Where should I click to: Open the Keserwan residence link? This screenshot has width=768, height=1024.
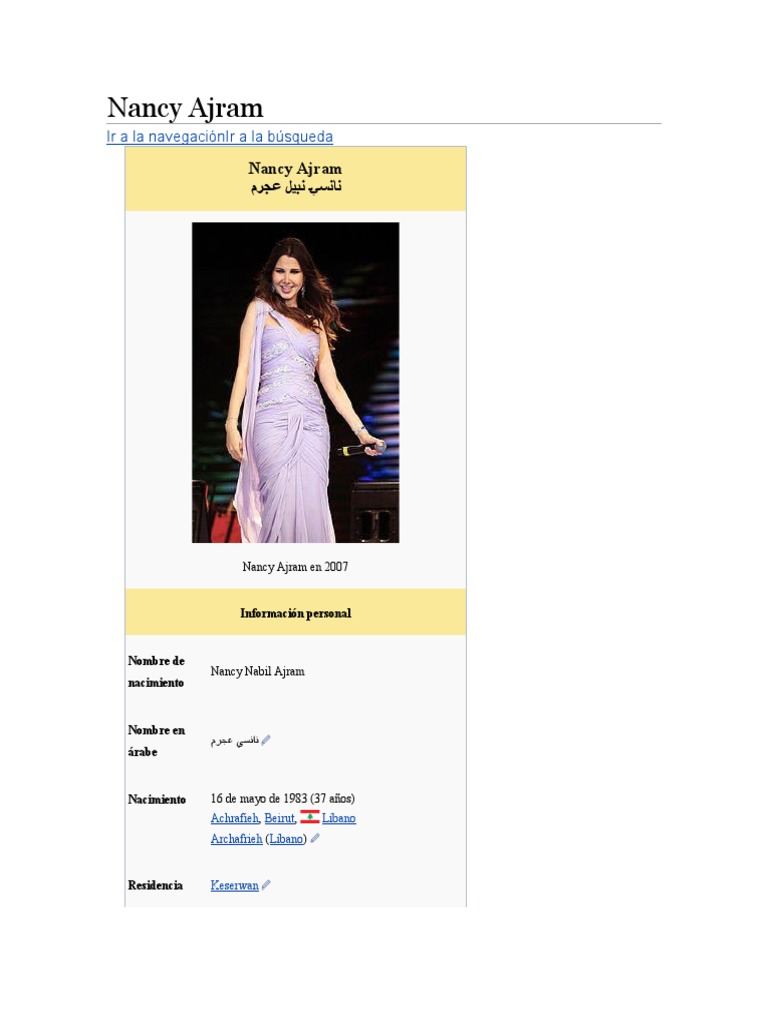click(x=234, y=885)
